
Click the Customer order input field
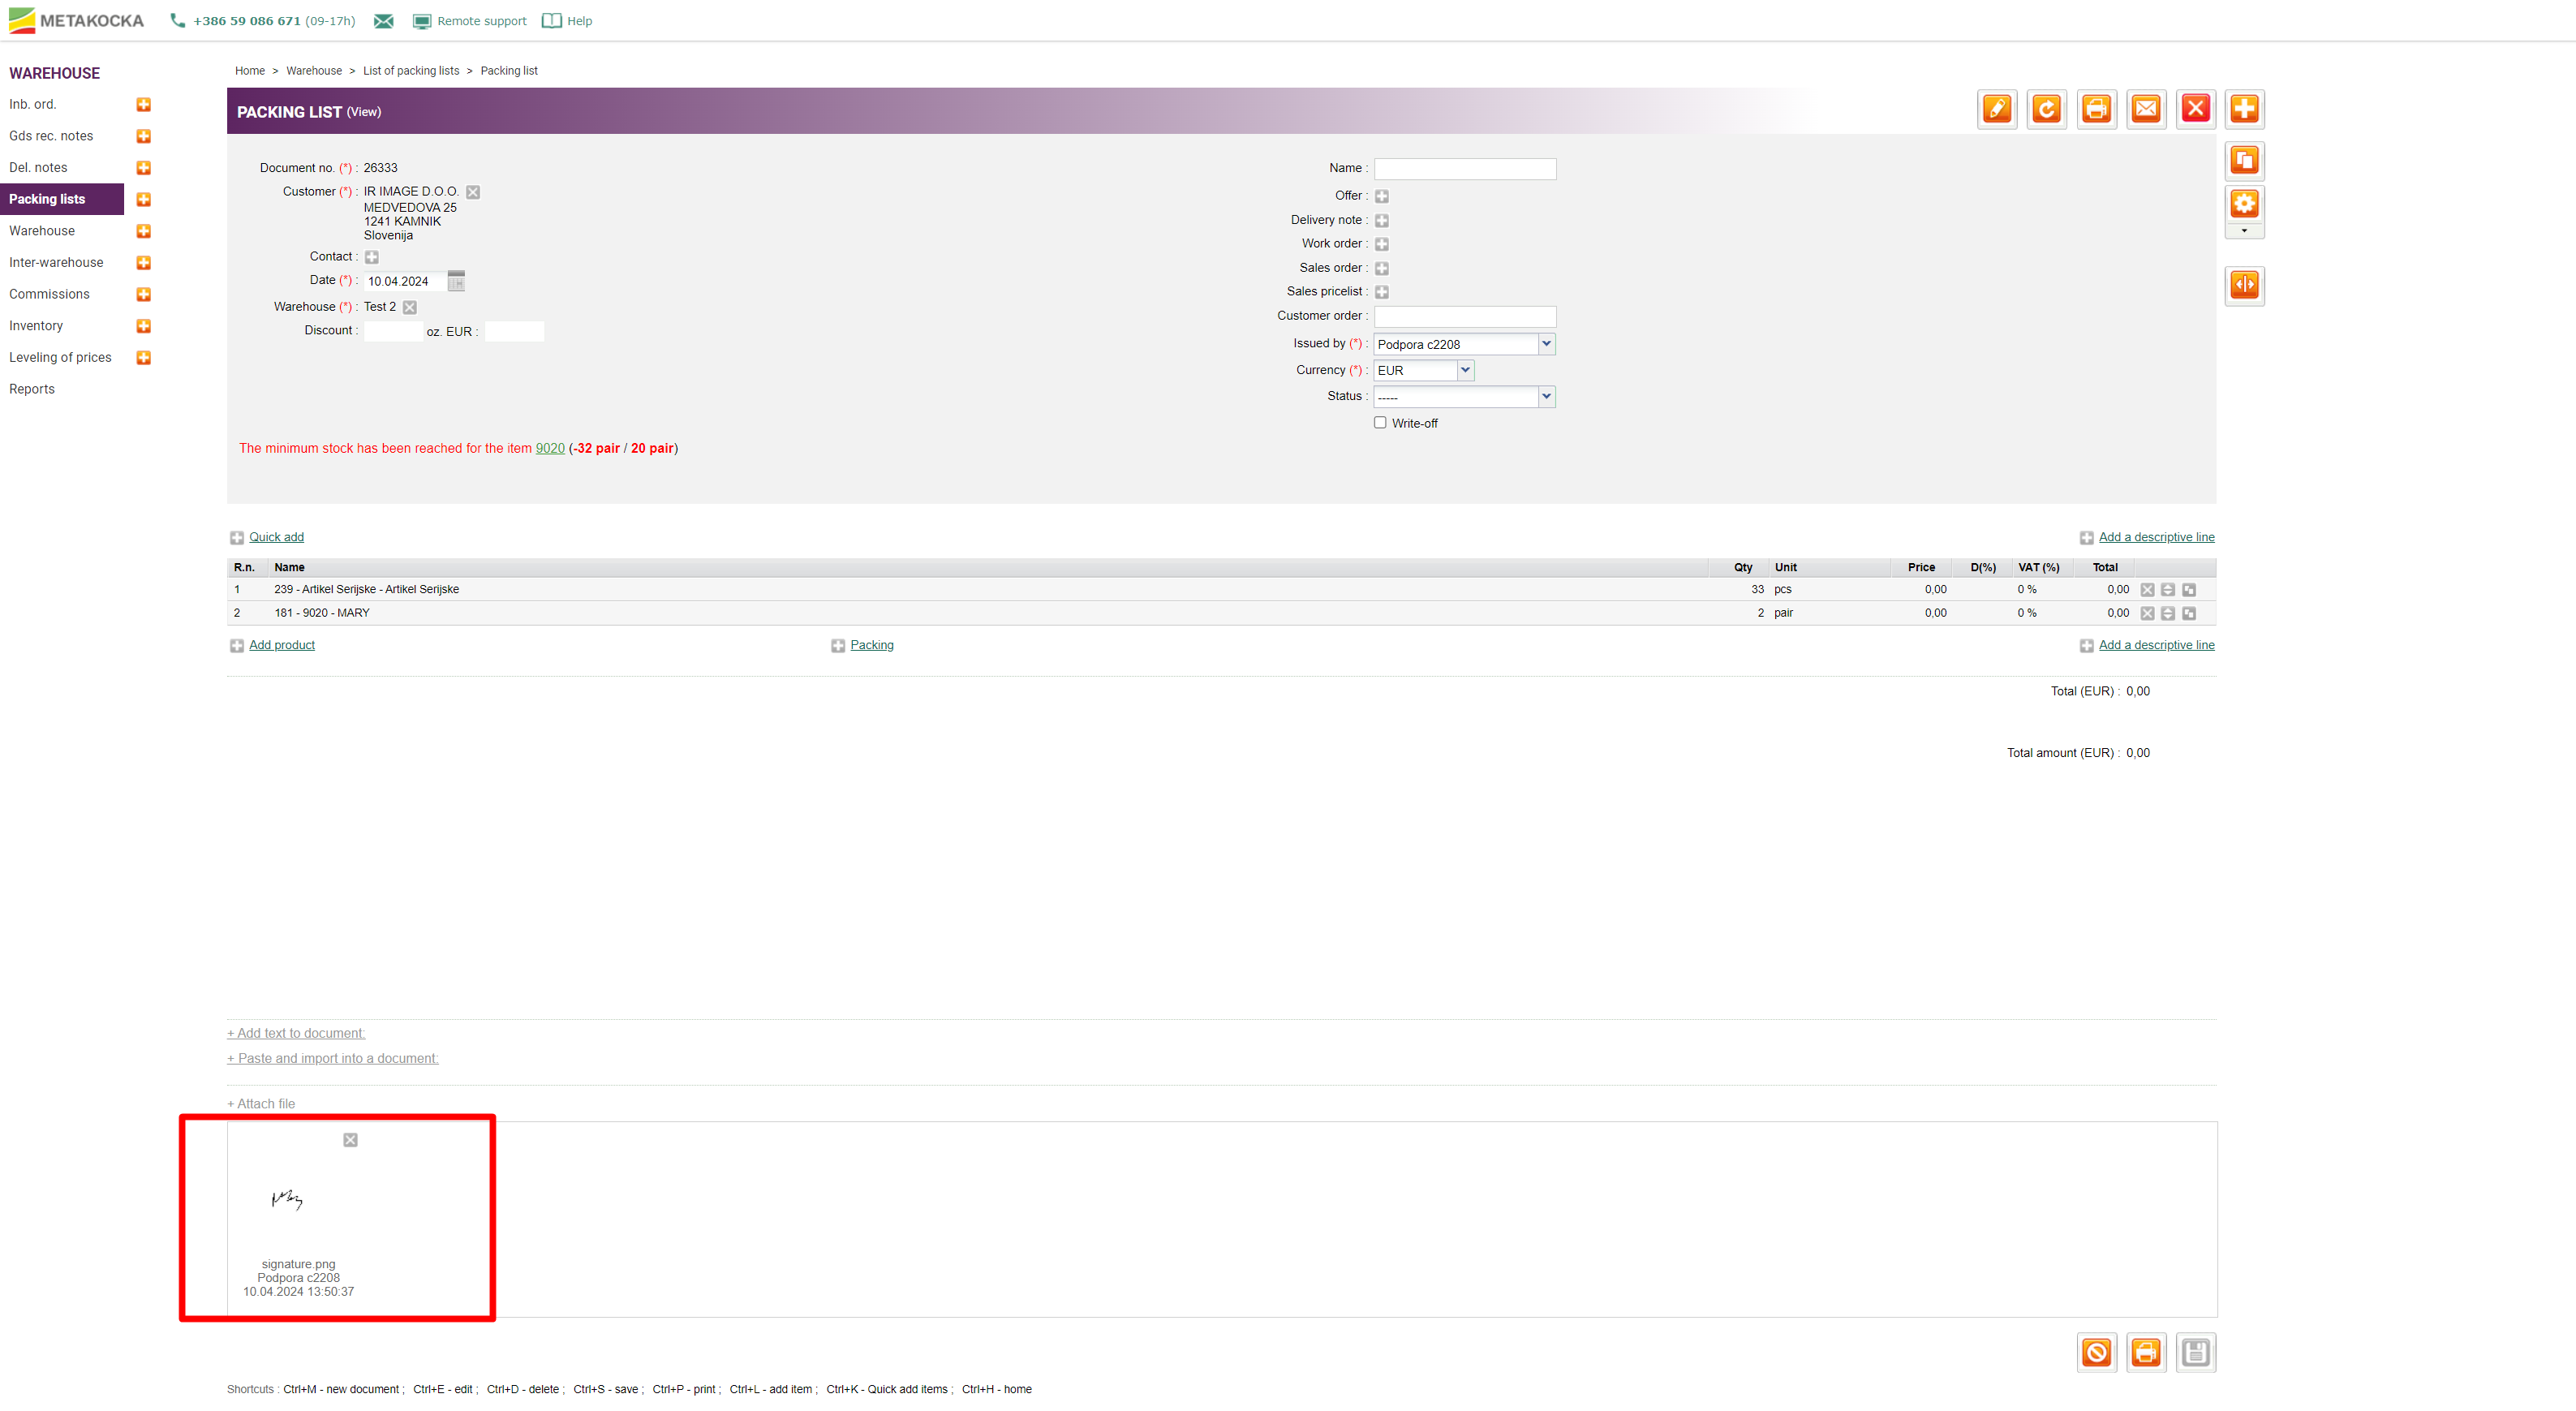click(x=1464, y=316)
